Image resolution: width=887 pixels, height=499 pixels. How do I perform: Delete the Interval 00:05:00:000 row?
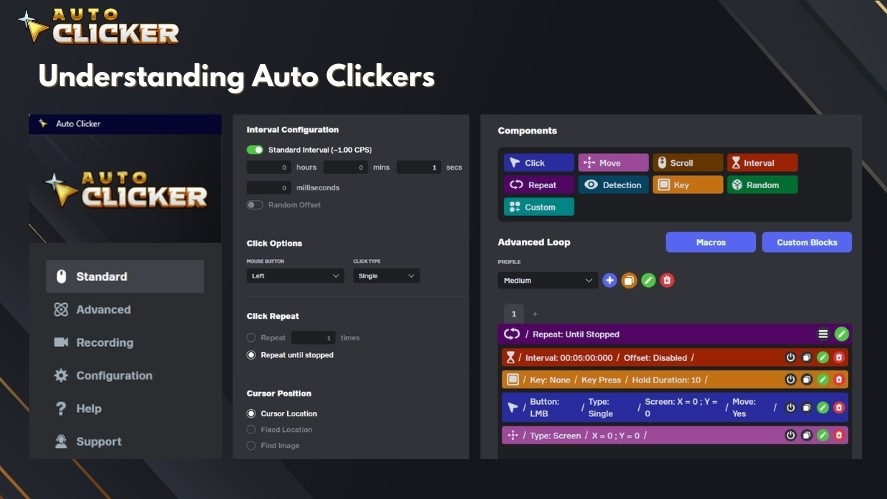click(839, 358)
